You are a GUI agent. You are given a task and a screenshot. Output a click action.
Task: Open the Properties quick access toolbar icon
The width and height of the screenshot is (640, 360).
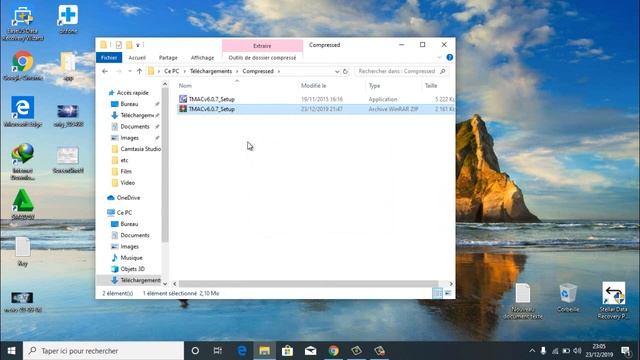click(x=118, y=45)
